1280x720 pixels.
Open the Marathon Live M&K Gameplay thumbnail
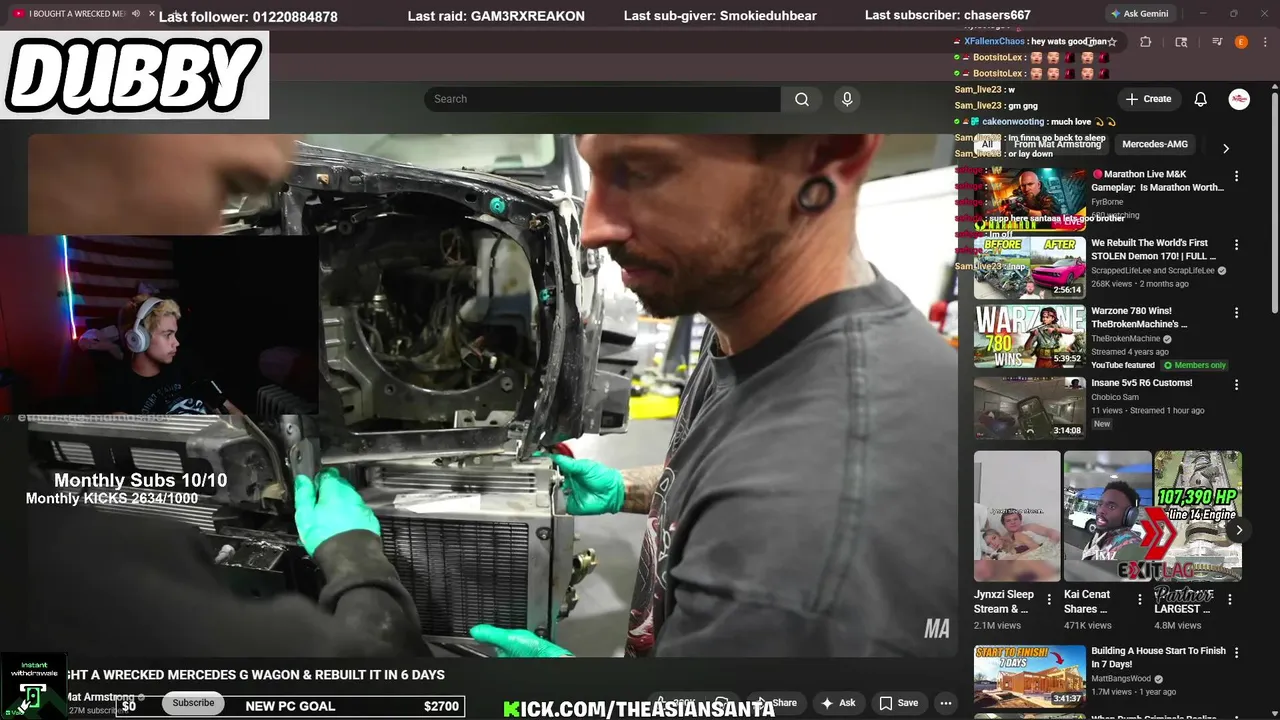pos(1029,199)
